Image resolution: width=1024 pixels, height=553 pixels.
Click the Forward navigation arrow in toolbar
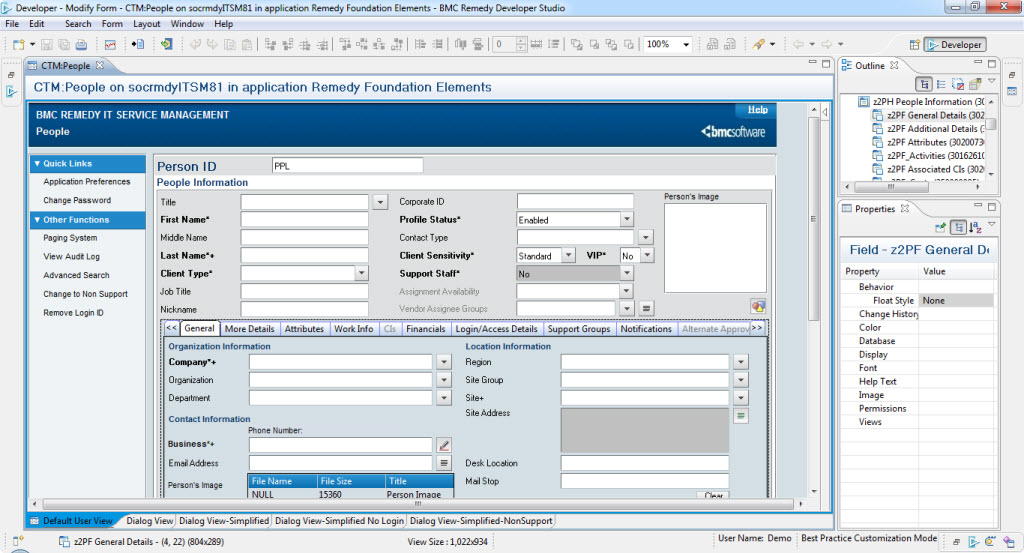827,44
